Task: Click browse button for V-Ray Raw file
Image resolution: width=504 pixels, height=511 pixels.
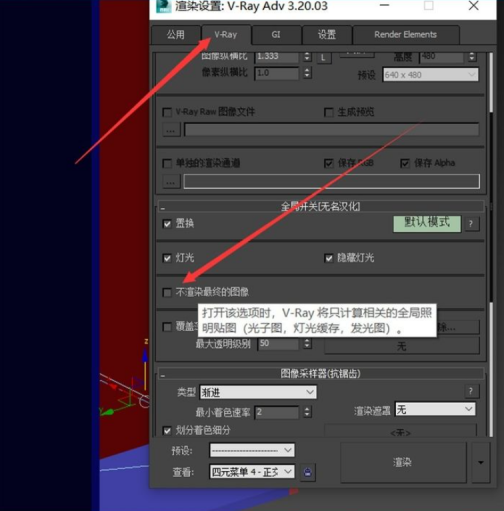Action: pos(171,130)
